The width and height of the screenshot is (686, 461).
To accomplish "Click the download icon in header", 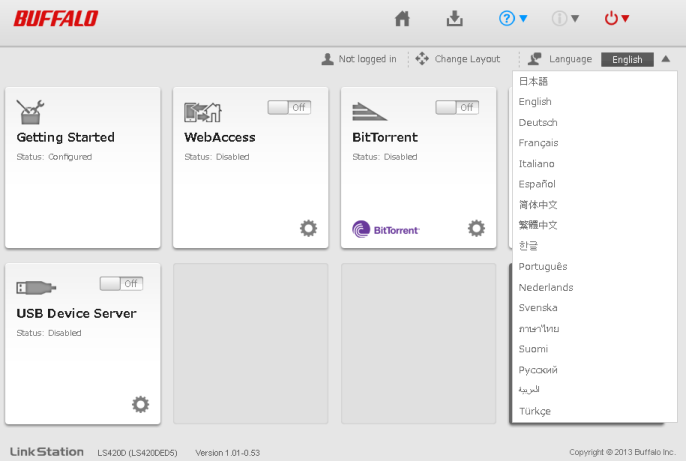I will tap(455, 18).
